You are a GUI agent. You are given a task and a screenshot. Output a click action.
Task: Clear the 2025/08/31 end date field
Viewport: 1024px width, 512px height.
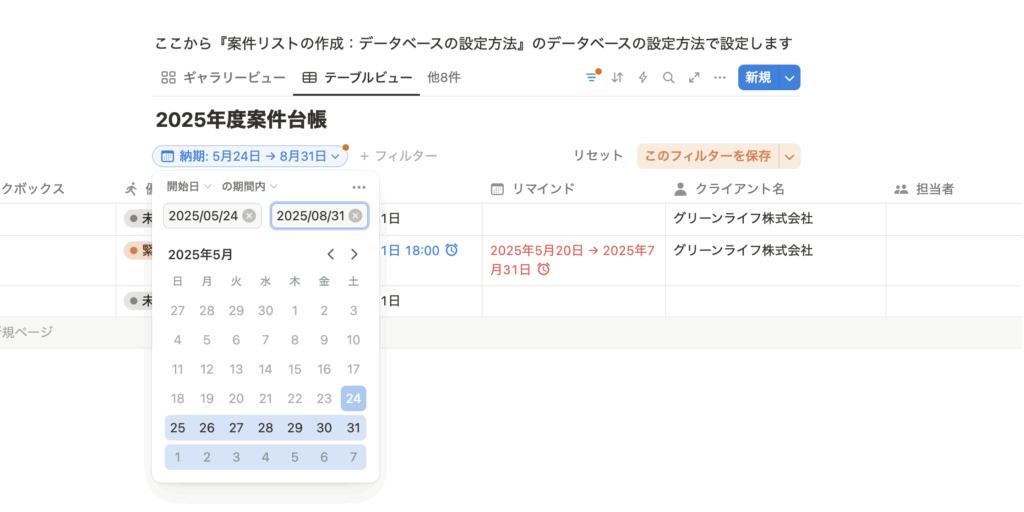point(355,216)
